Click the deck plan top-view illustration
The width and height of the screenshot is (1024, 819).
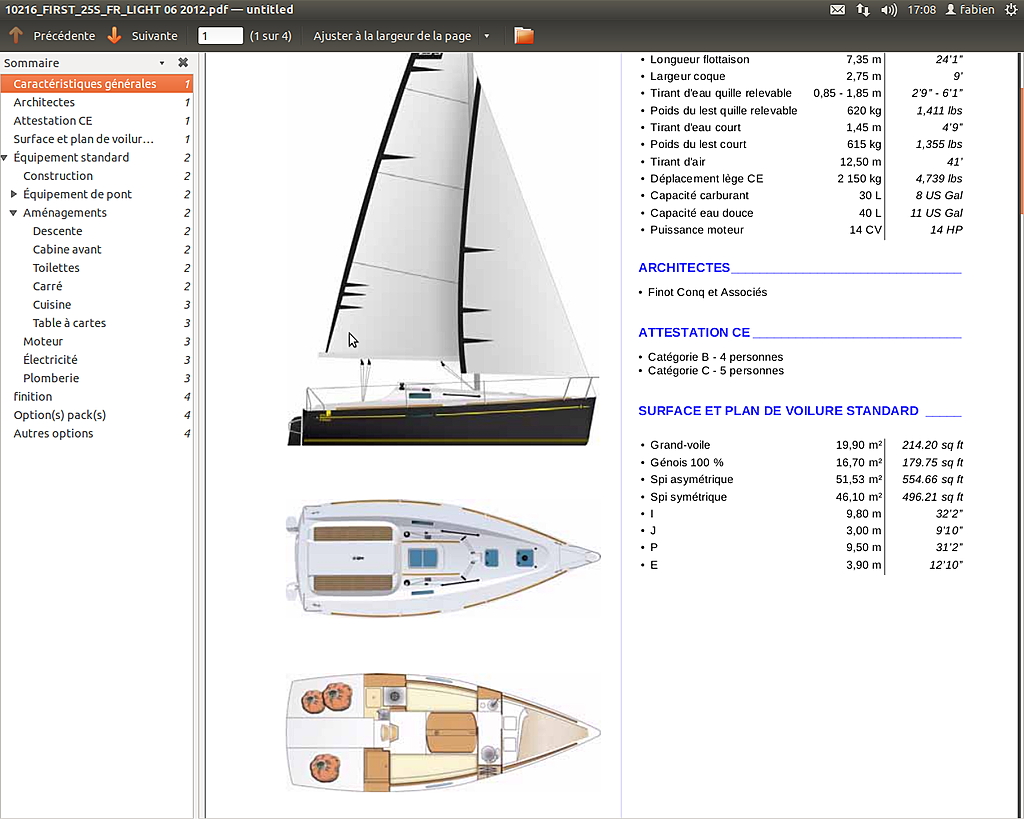tap(443, 558)
